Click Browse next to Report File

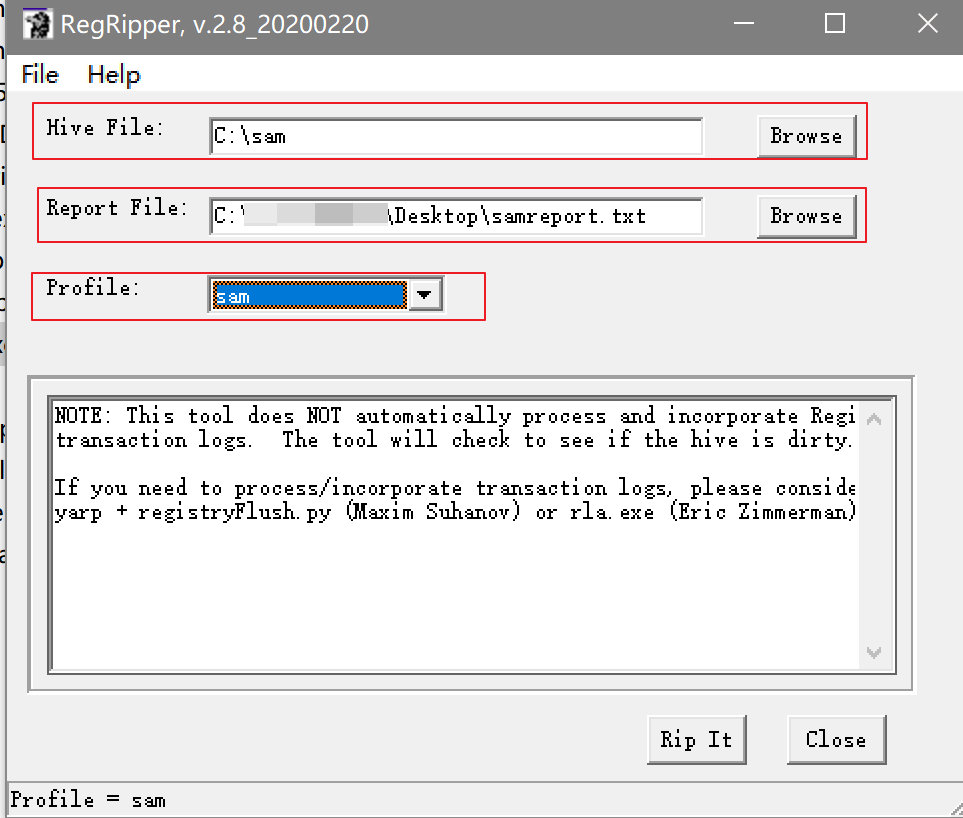click(806, 216)
